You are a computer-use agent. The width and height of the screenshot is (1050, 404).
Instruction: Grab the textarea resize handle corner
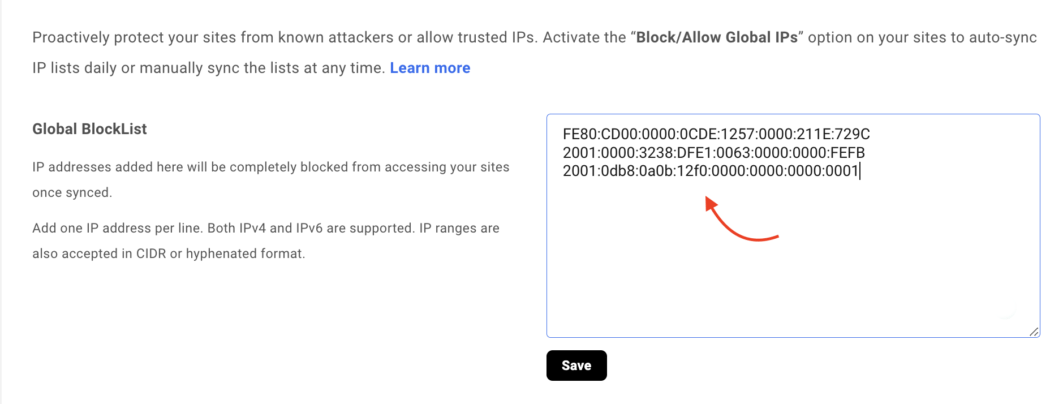coord(1033,330)
